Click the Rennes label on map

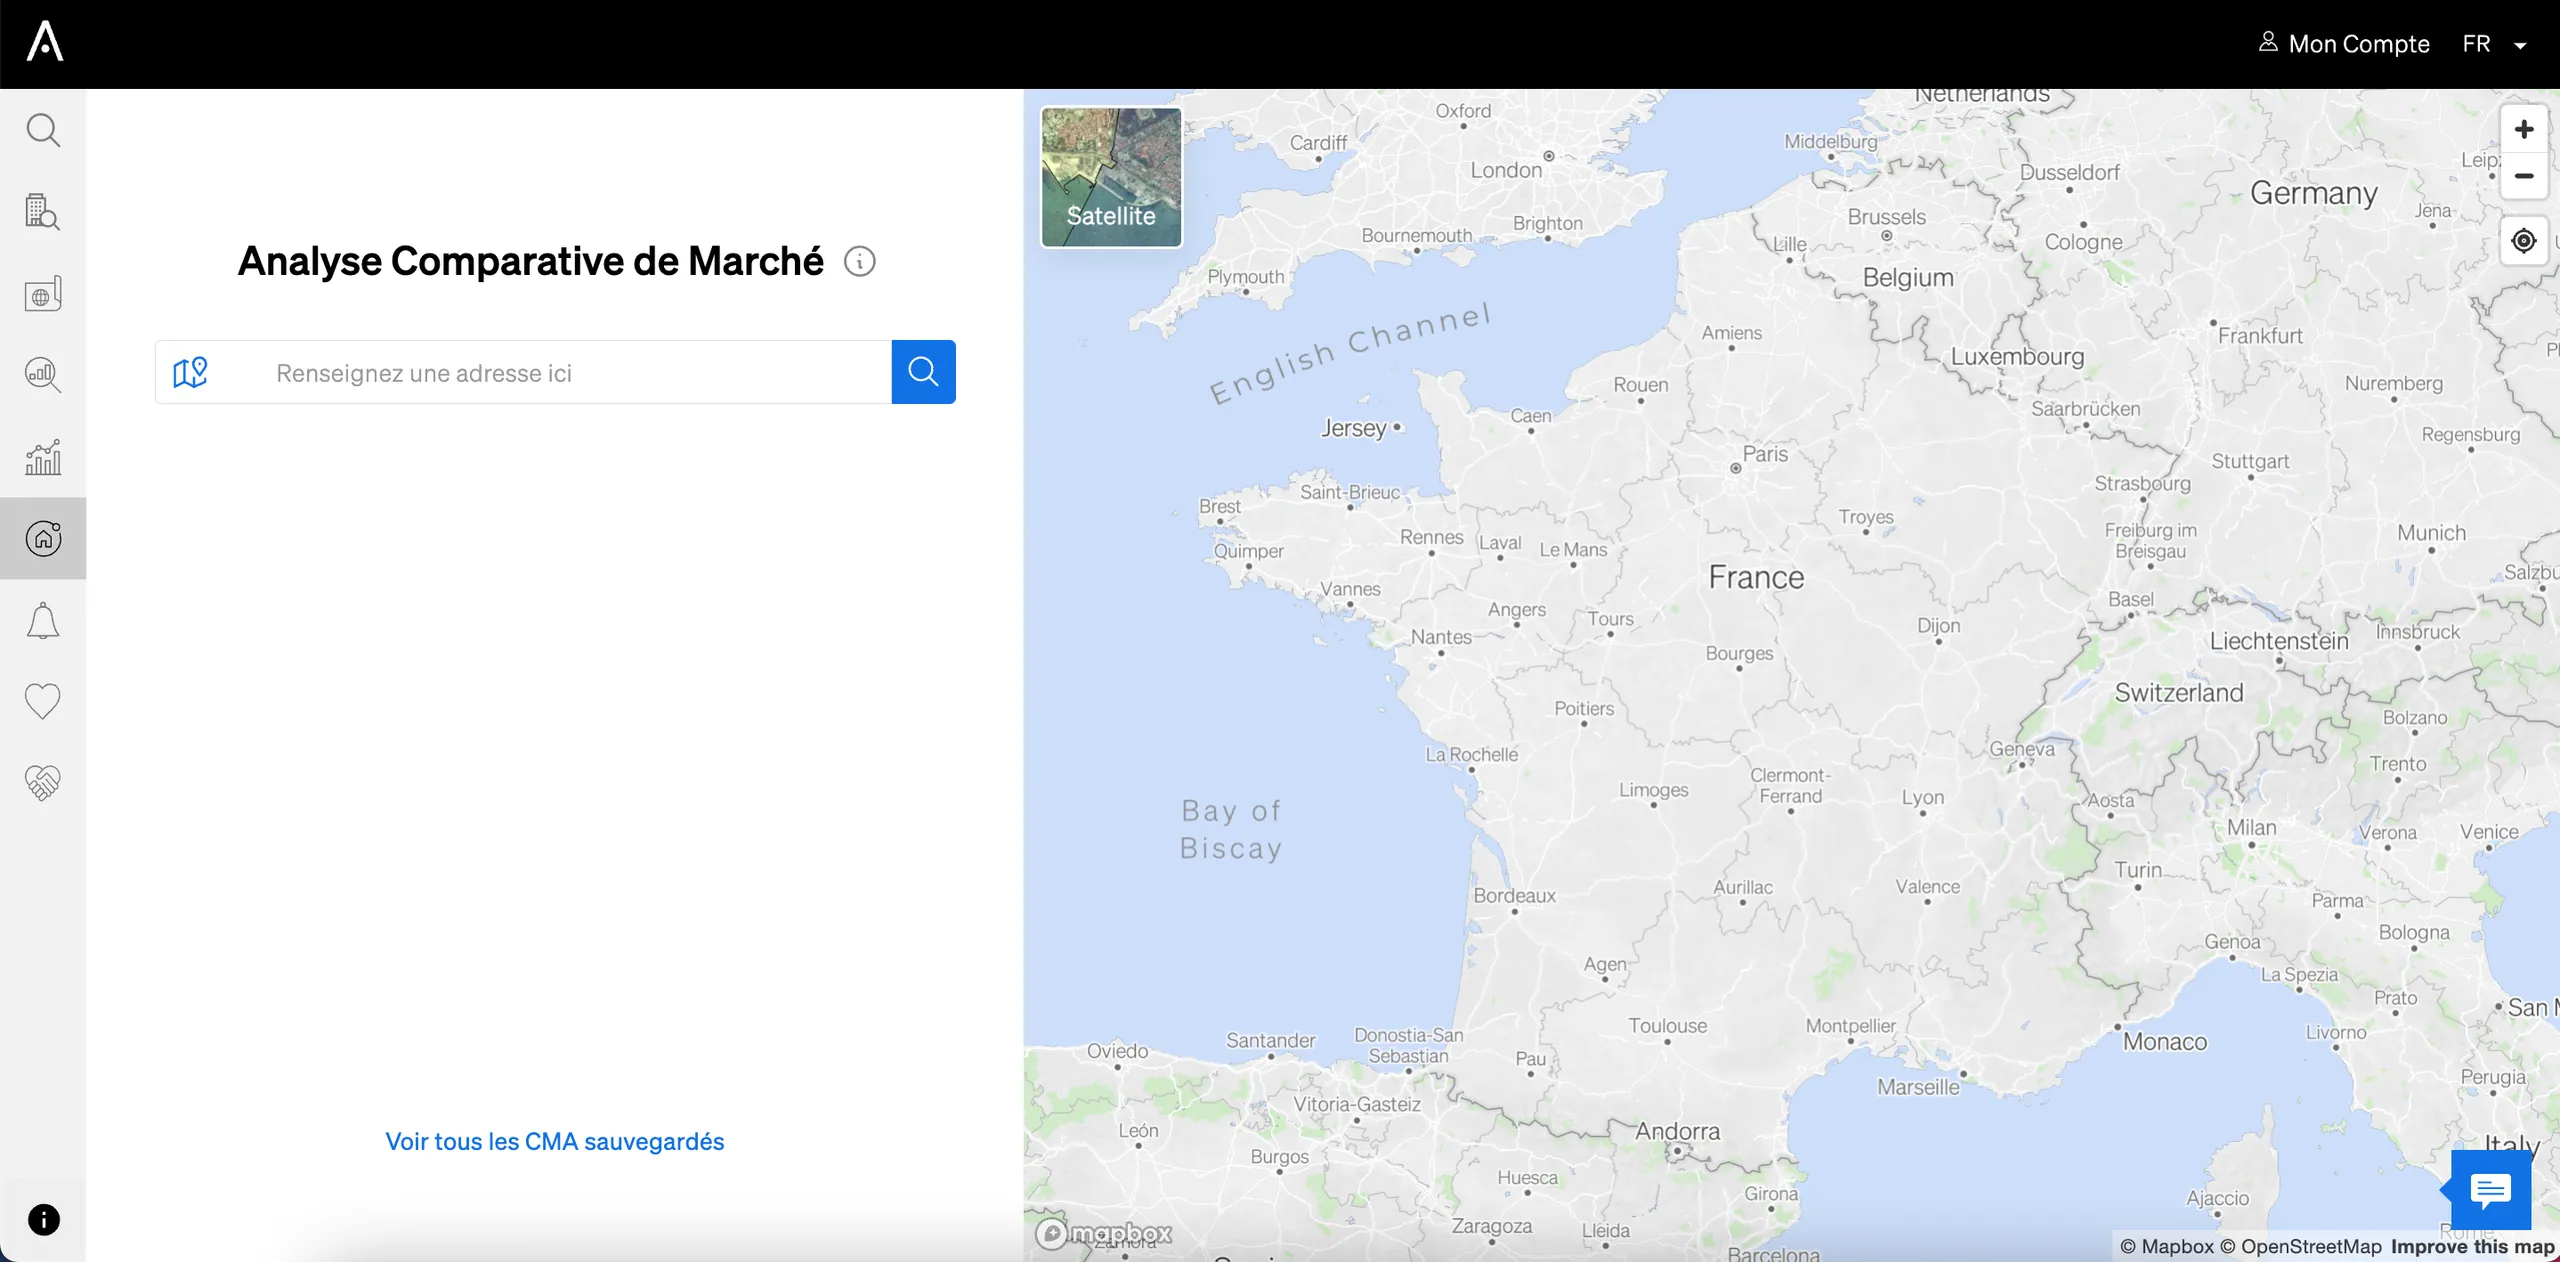pos(1431,537)
